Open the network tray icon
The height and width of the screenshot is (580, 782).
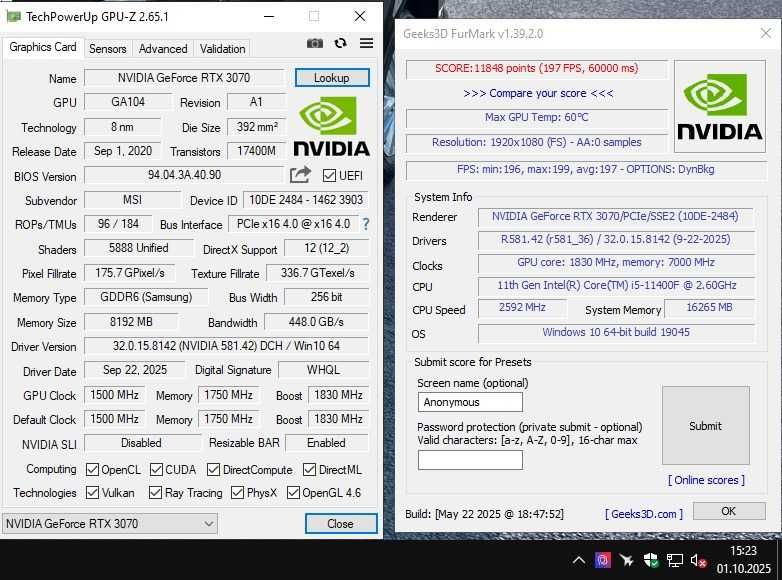(675, 561)
